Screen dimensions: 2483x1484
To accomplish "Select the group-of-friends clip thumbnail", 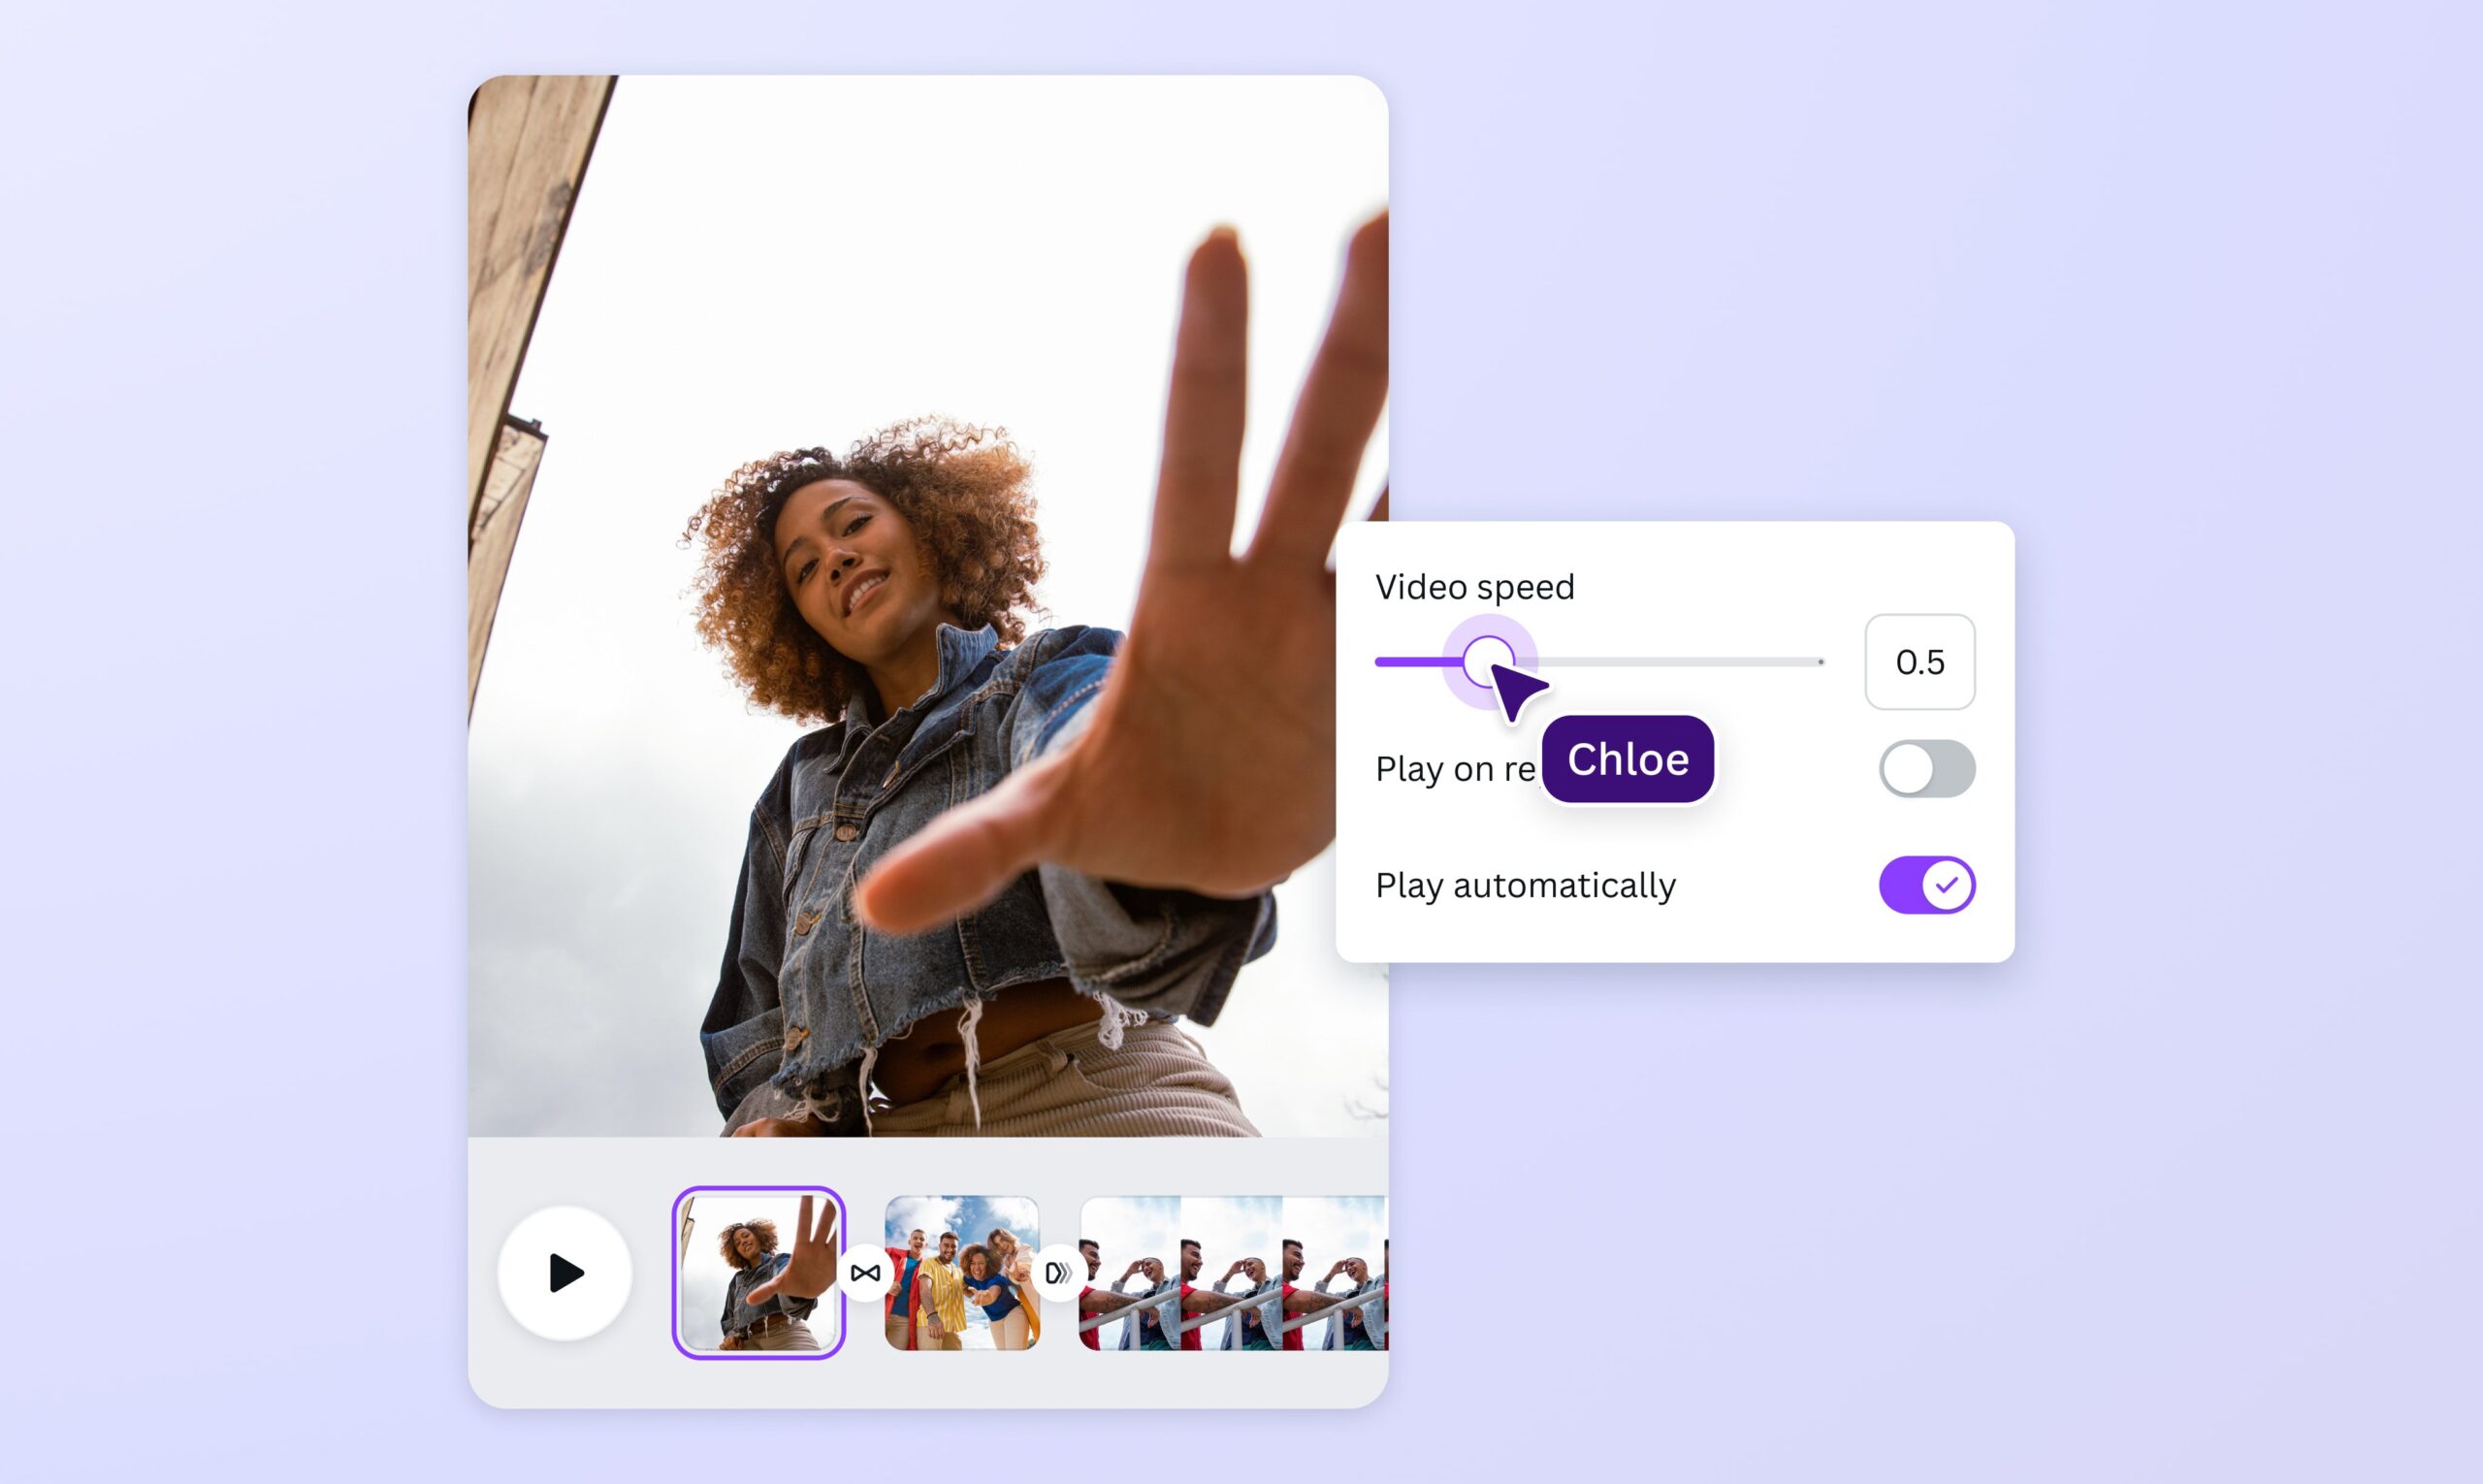I will pyautogui.click(x=962, y=1272).
